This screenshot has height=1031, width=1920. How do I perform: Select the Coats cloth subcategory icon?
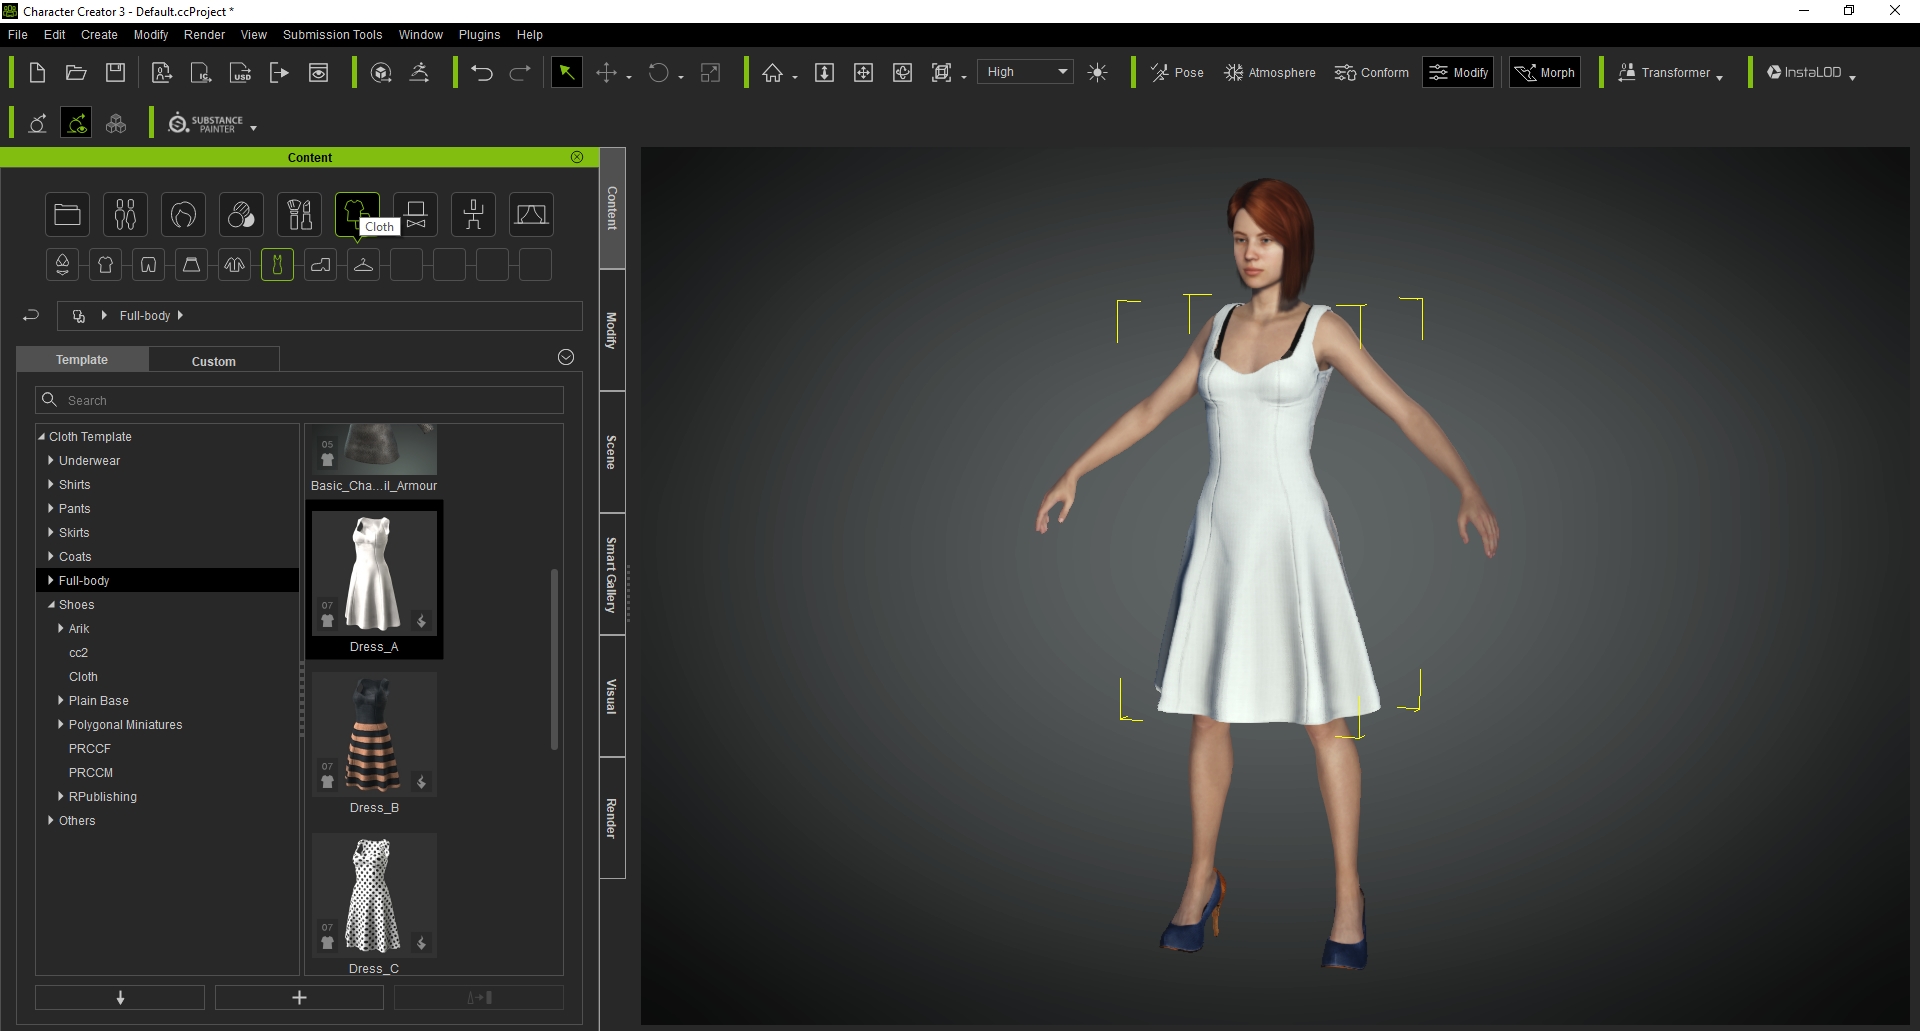[x=234, y=265]
